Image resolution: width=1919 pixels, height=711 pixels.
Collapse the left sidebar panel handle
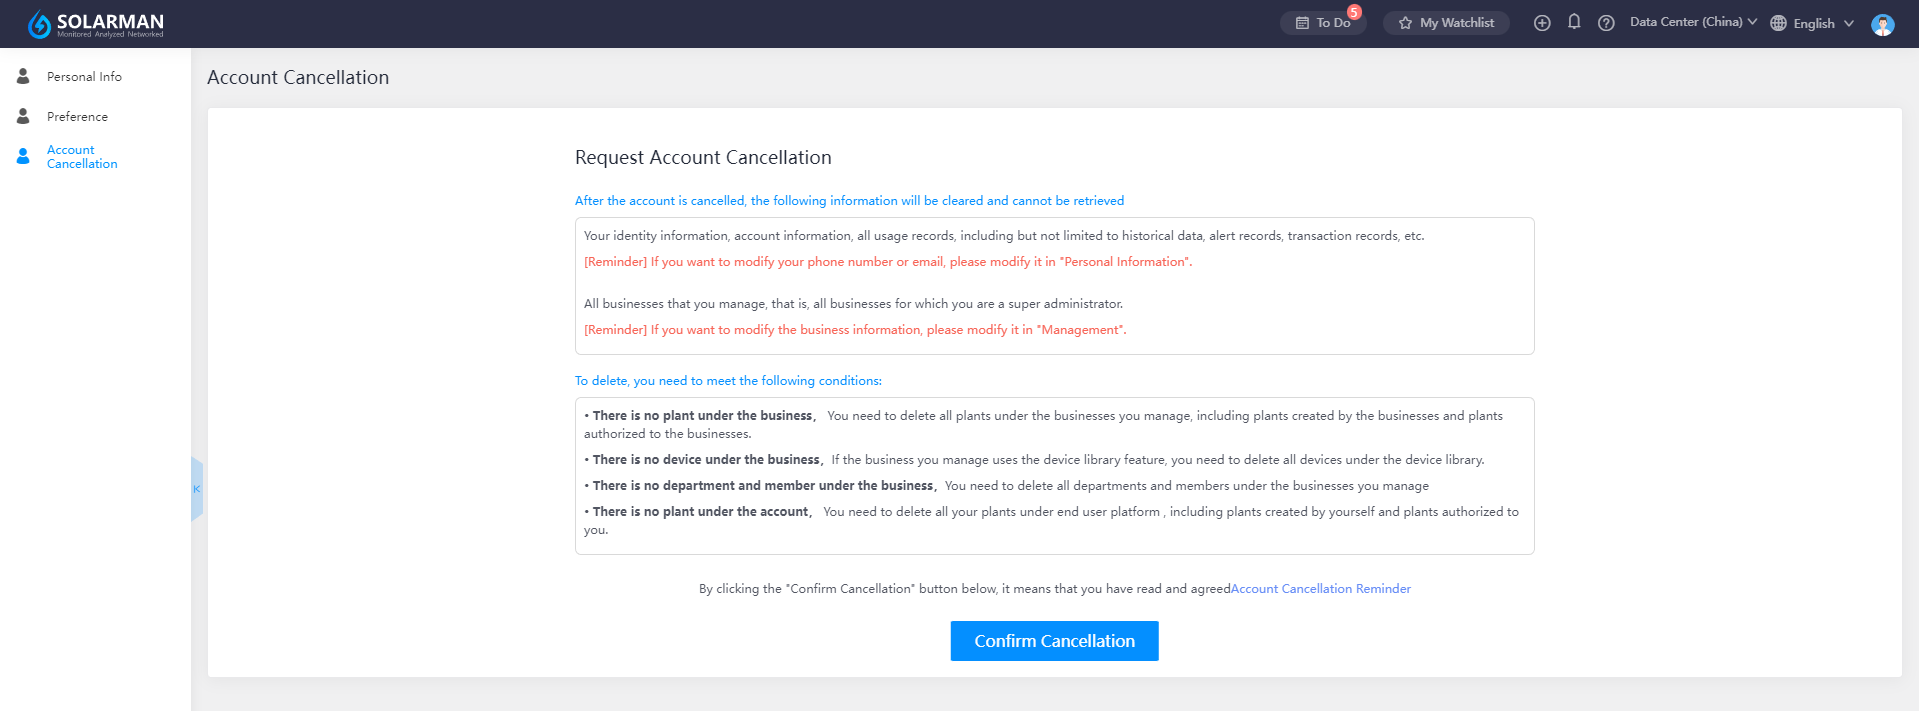(x=197, y=489)
